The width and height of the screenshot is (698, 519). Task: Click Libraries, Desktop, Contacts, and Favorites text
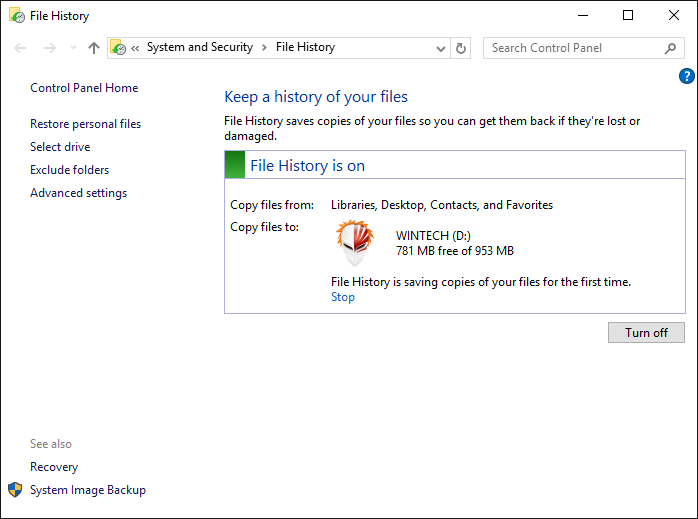442,205
